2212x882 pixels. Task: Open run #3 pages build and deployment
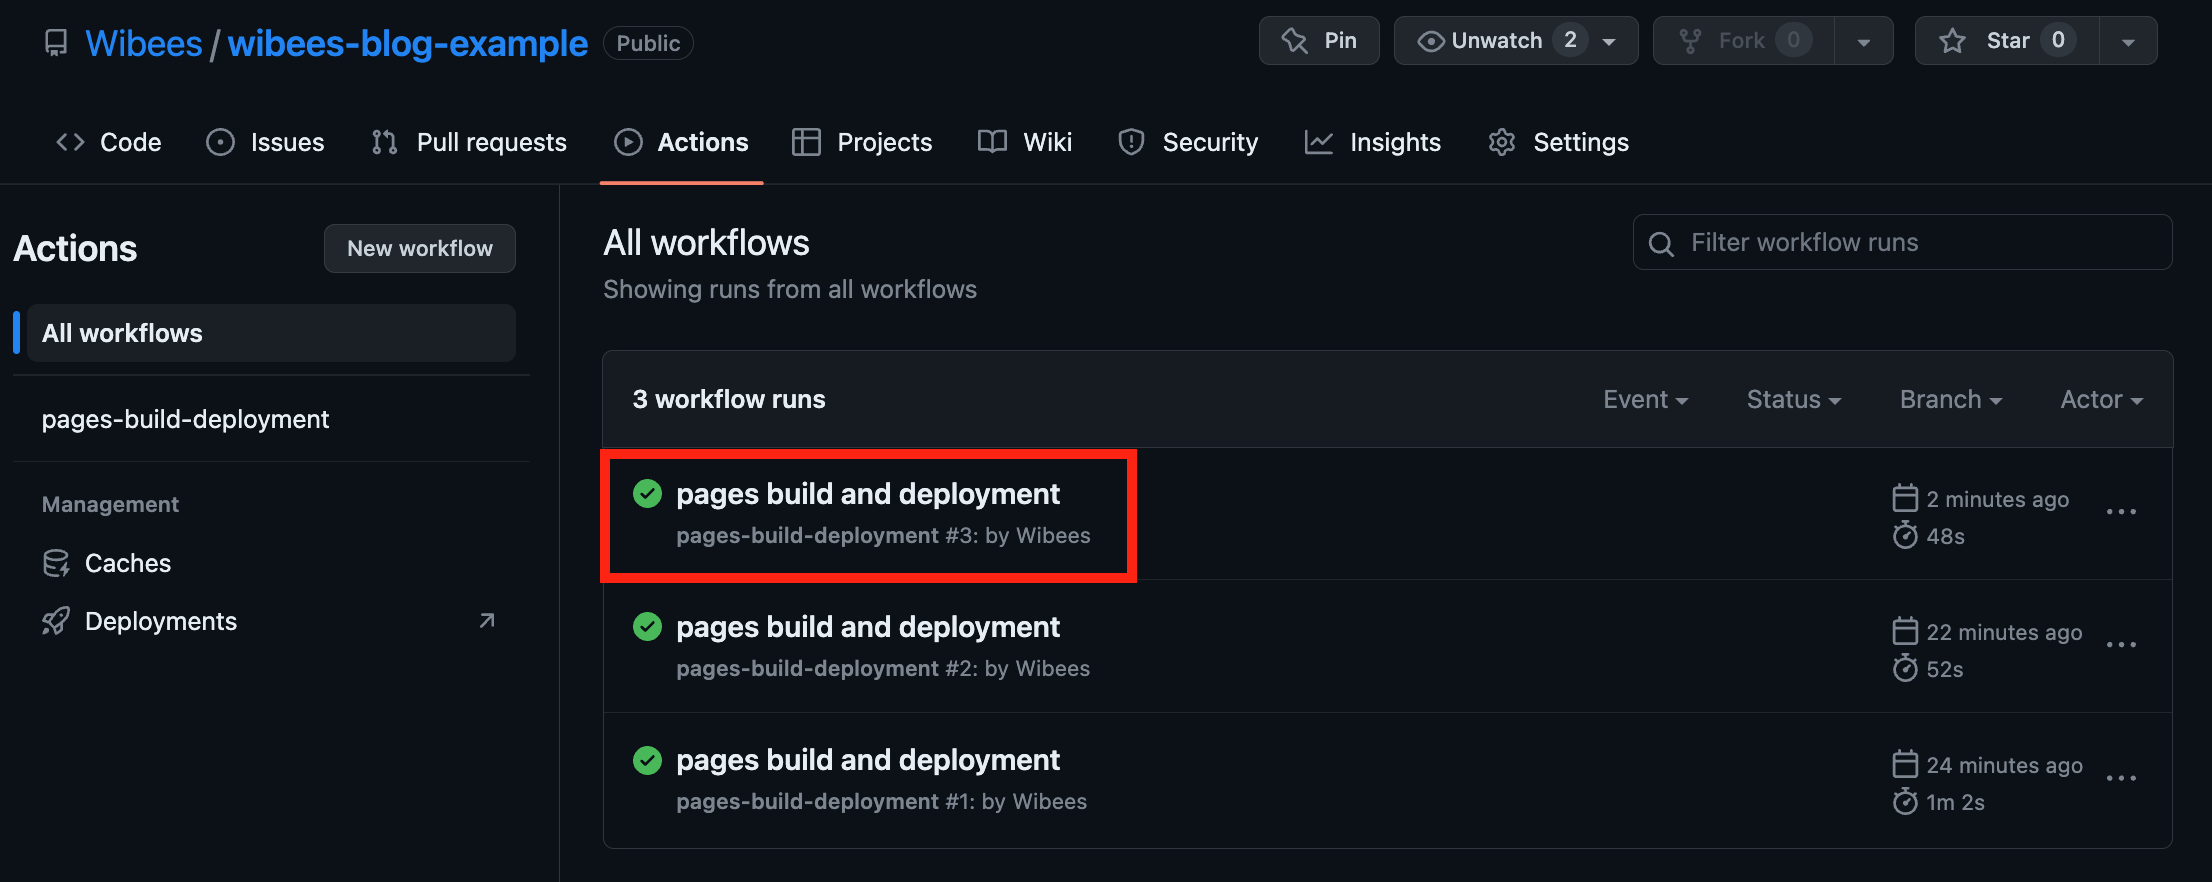(x=868, y=494)
